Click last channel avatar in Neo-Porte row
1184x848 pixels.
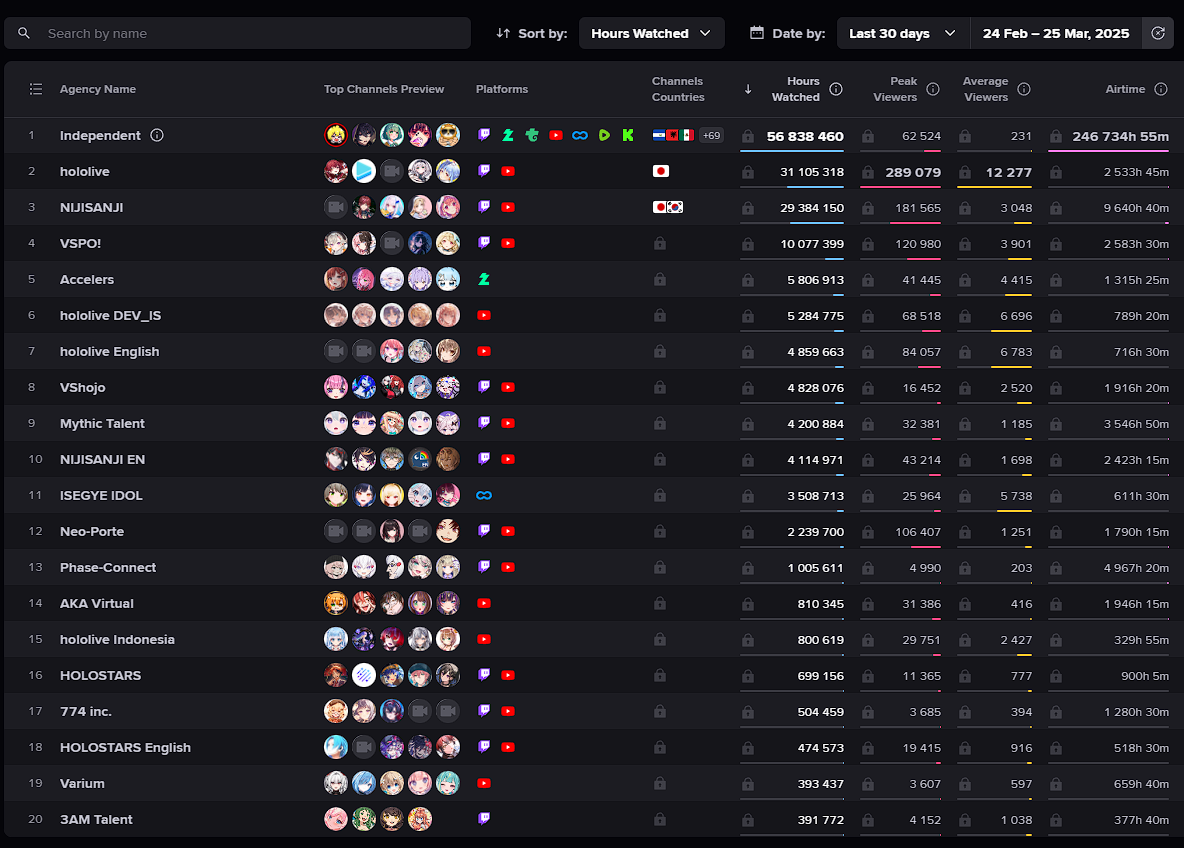pos(448,532)
